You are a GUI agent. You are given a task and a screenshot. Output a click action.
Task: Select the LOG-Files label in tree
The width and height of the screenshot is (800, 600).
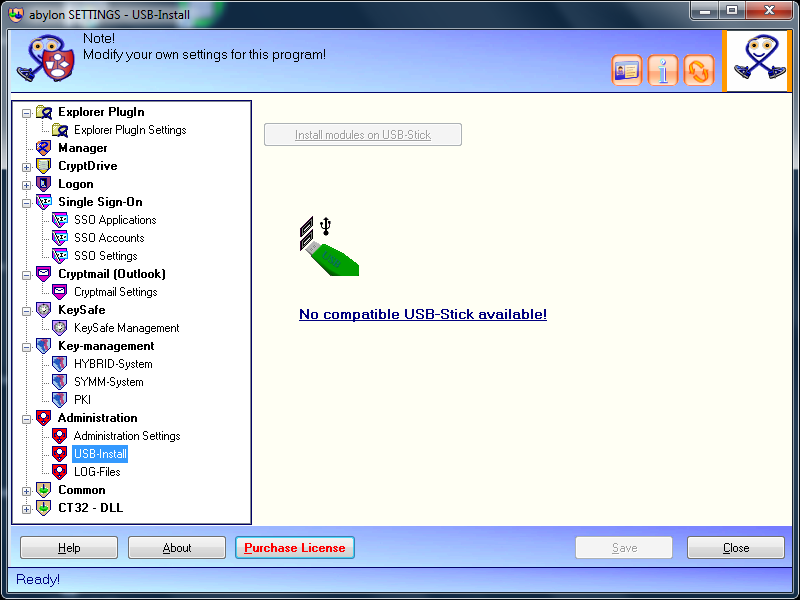pos(97,472)
